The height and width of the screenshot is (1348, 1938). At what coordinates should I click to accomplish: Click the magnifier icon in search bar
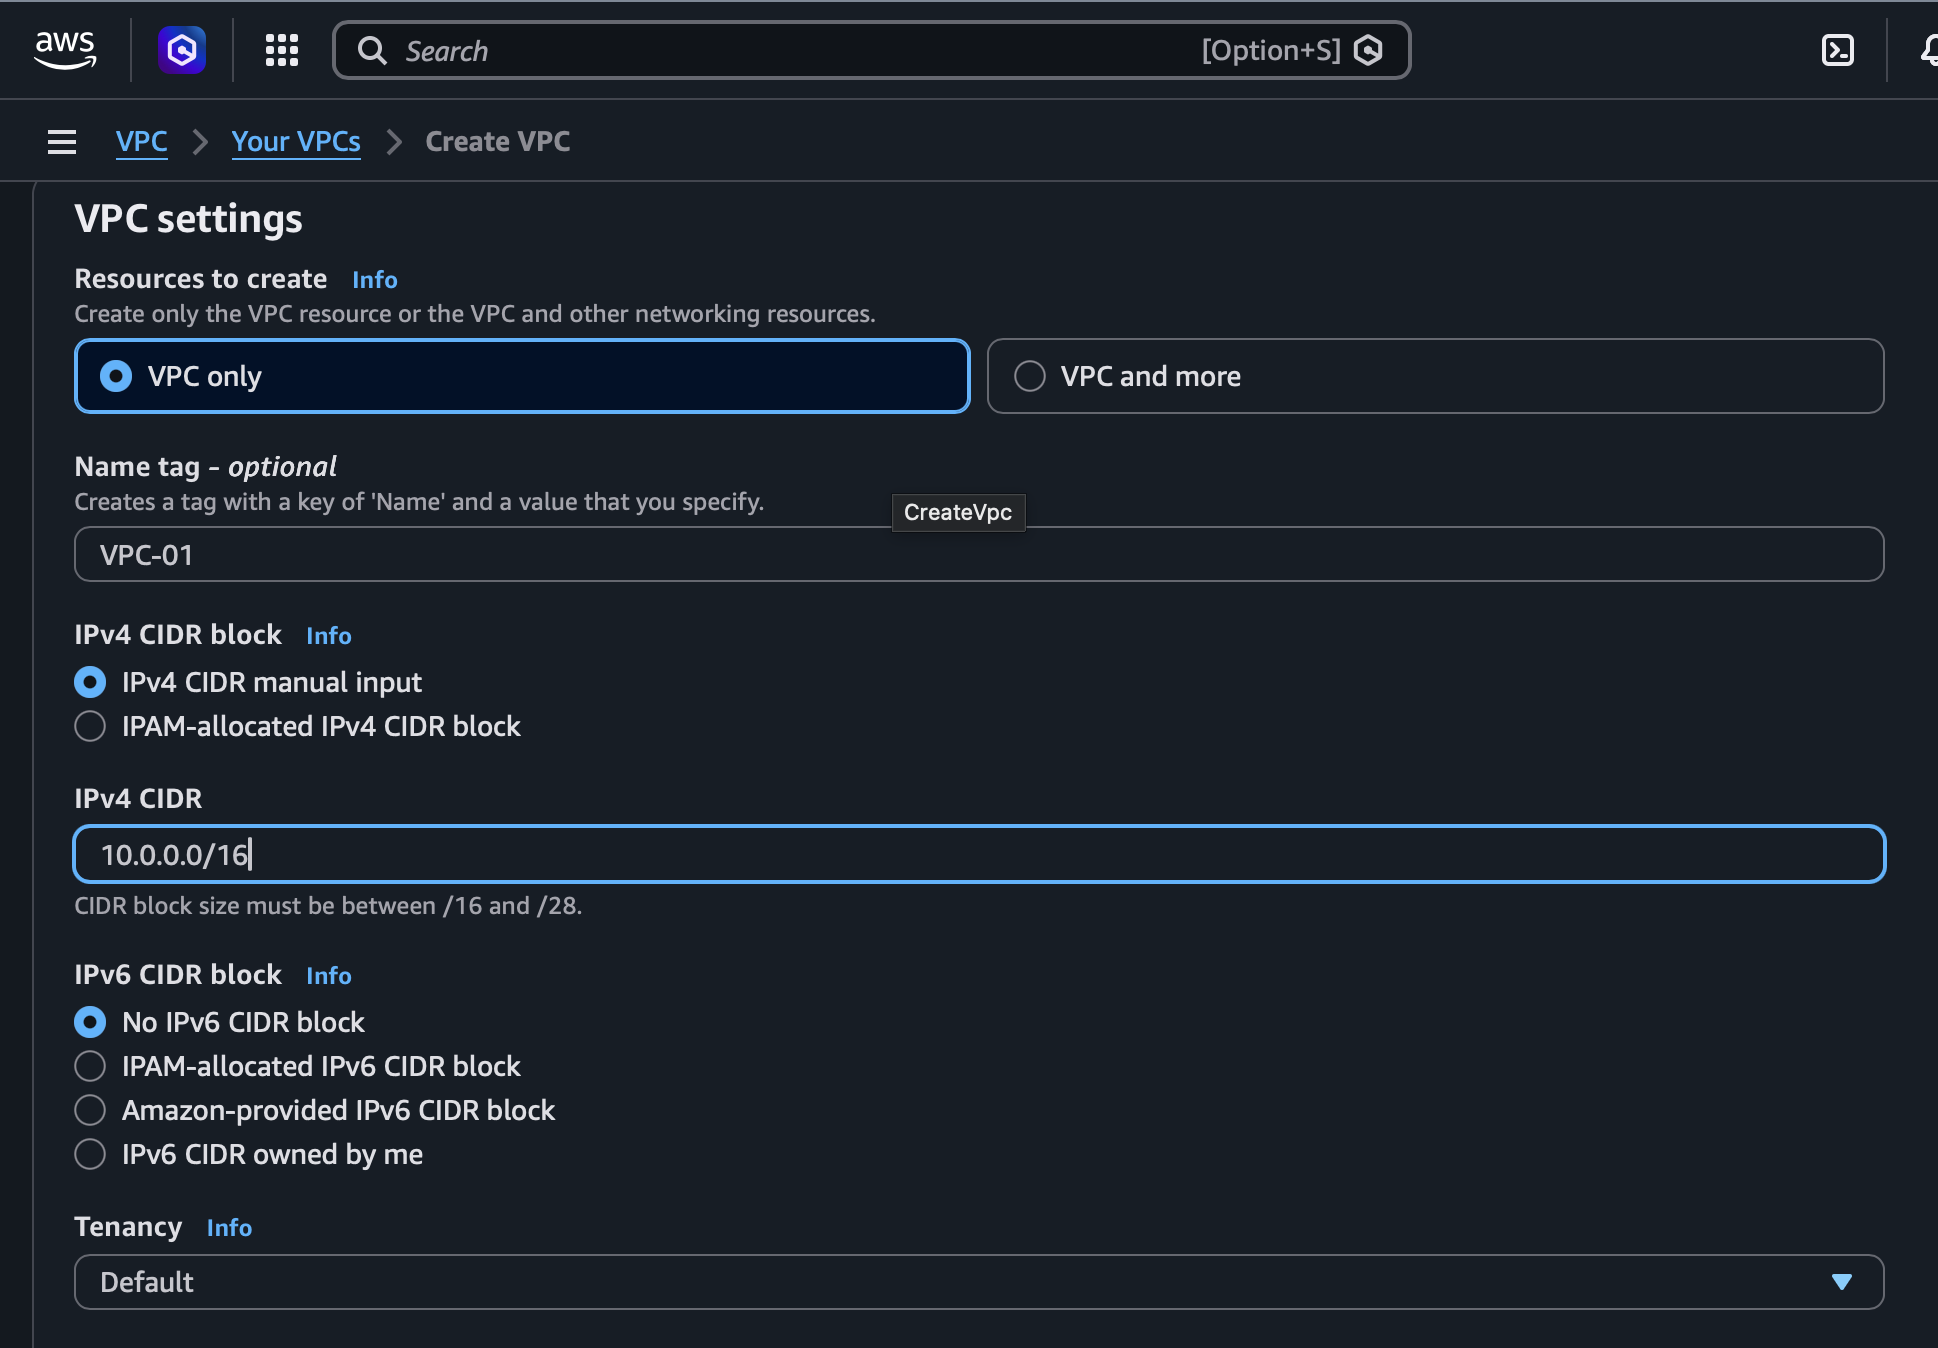click(372, 51)
